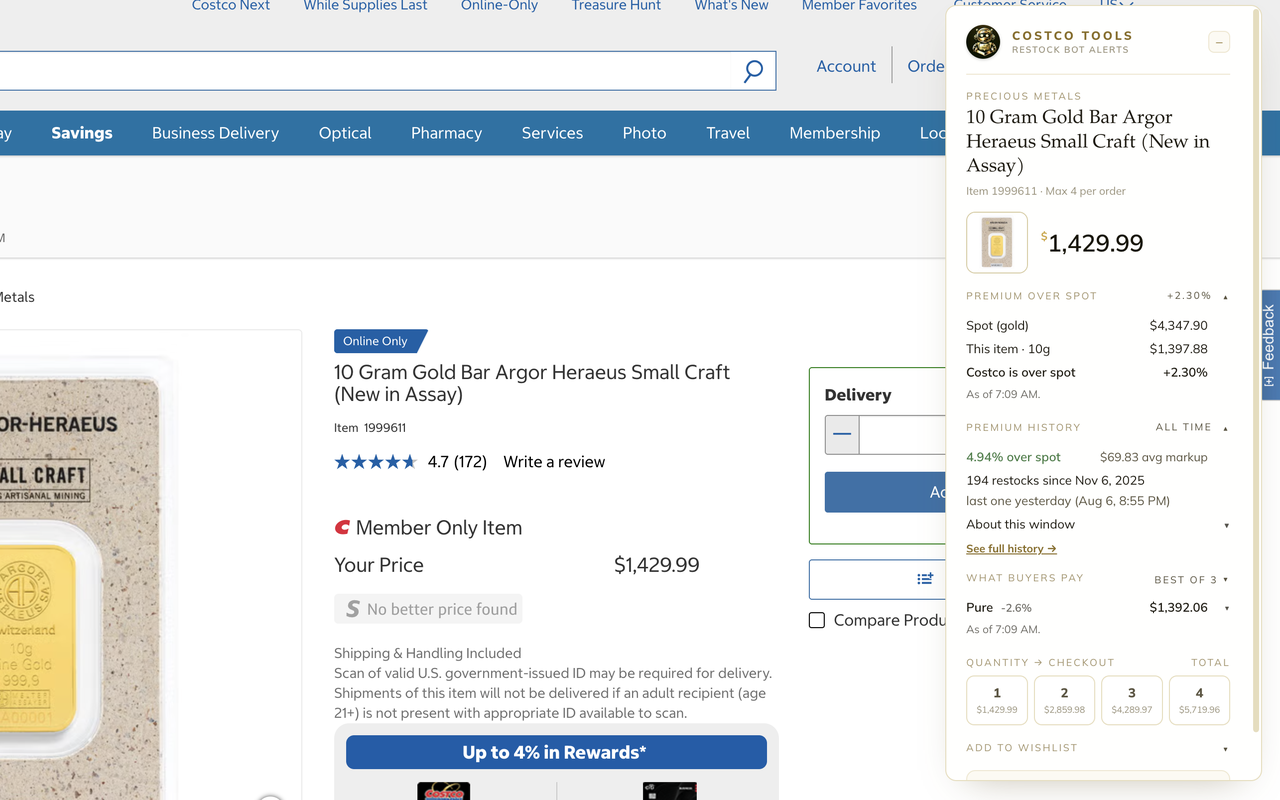1280x800 pixels.
Task: Open the While Supplies Last link
Action: click(x=365, y=6)
